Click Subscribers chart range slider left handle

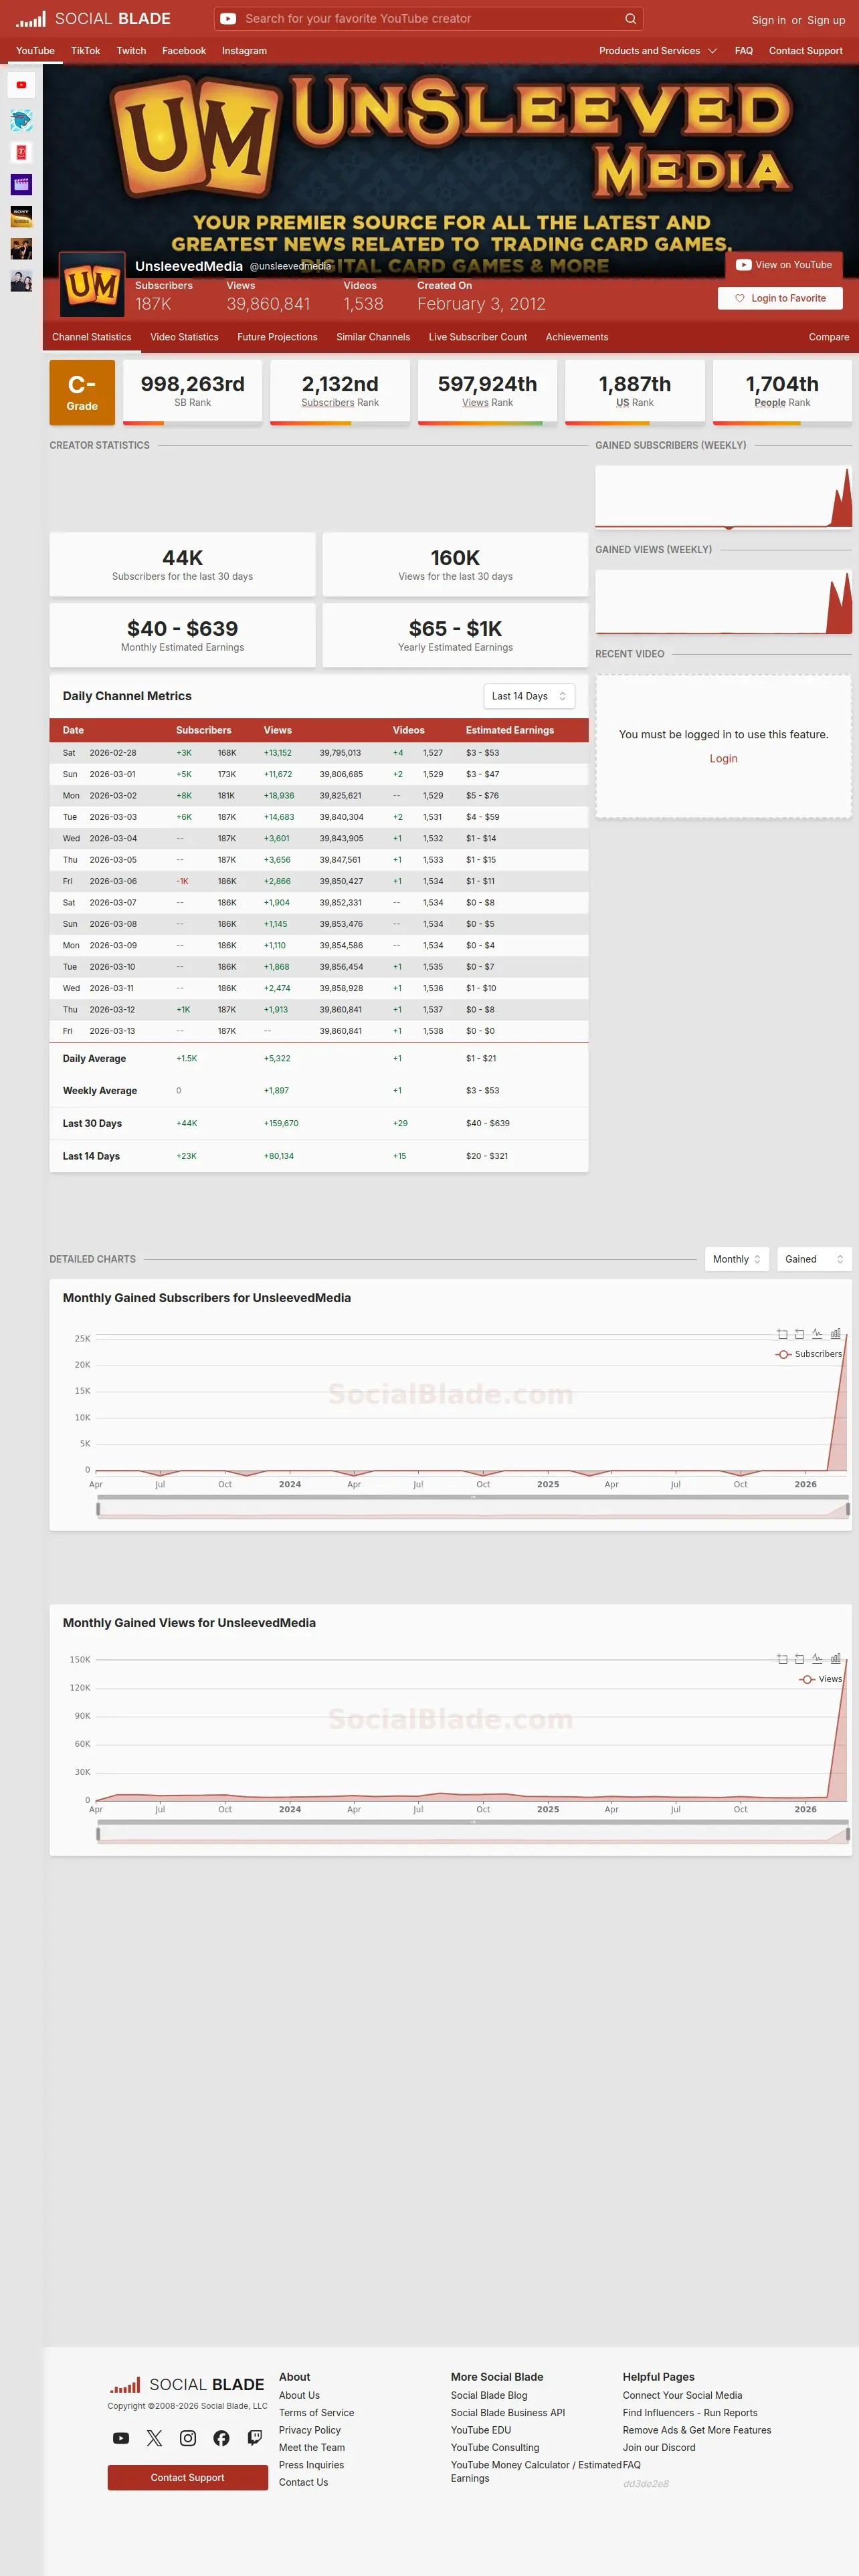click(98, 1509)
